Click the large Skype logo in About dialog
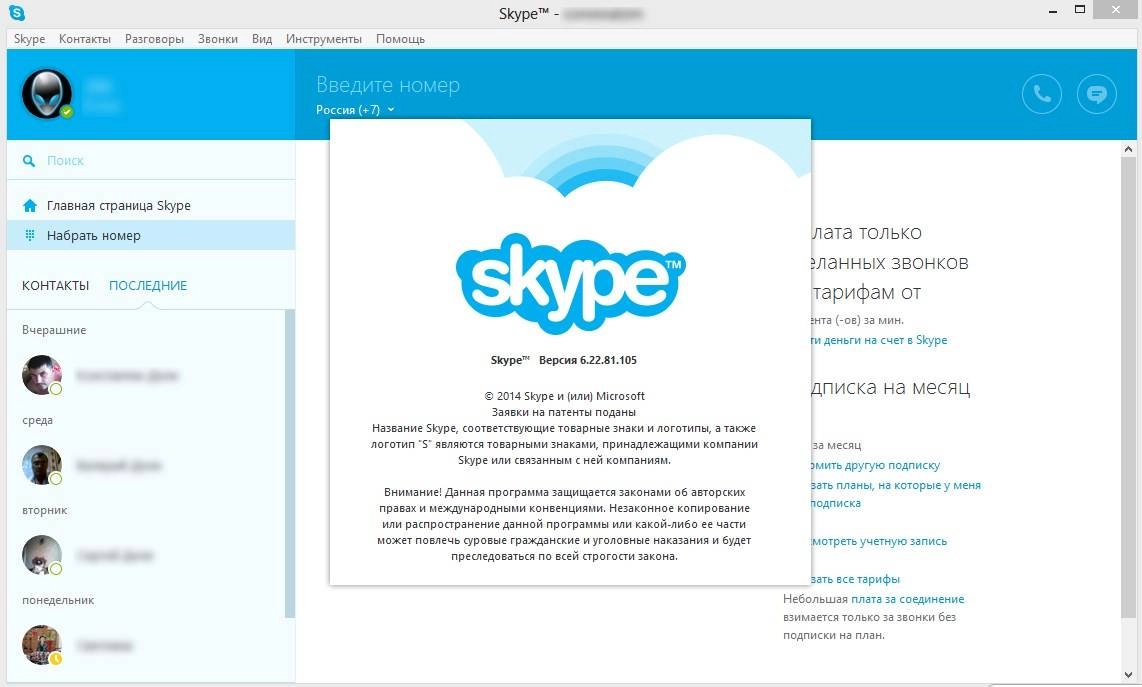Screen dimensions: 1142x687 [570, 283]
